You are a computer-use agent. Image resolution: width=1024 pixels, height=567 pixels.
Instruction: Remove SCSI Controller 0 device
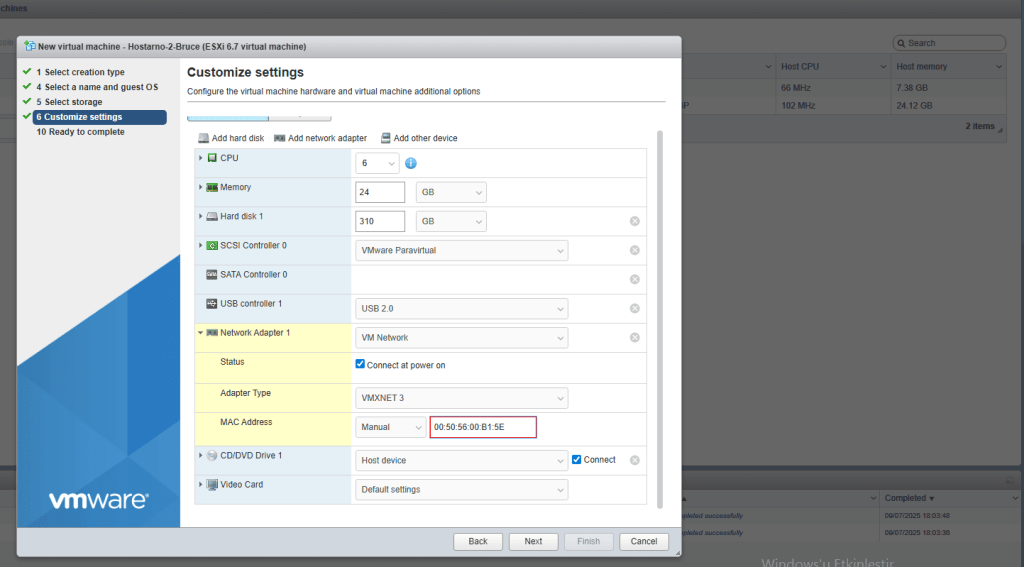point(634,250)
